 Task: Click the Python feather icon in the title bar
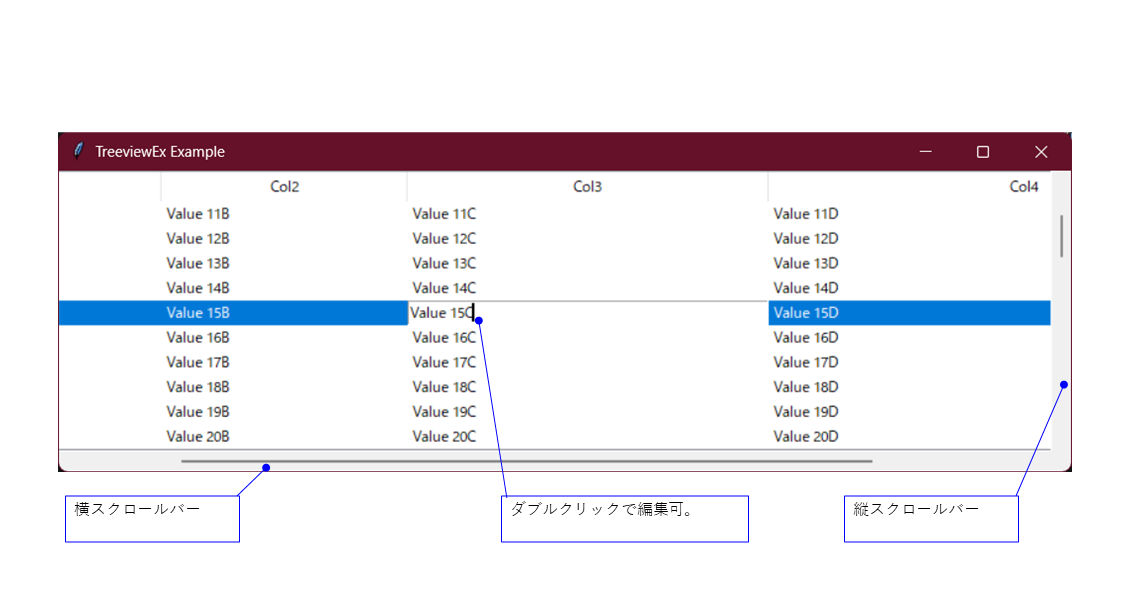(77, 151)
